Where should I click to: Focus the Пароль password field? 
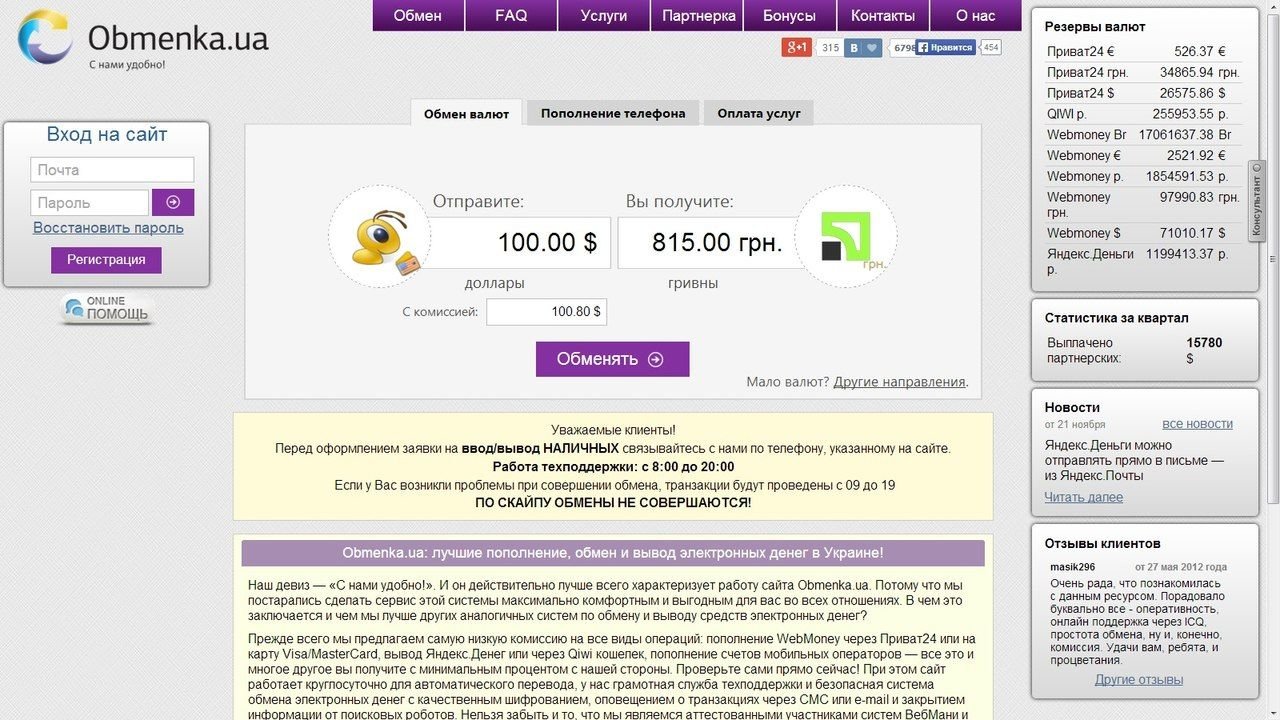pos(89,202)
